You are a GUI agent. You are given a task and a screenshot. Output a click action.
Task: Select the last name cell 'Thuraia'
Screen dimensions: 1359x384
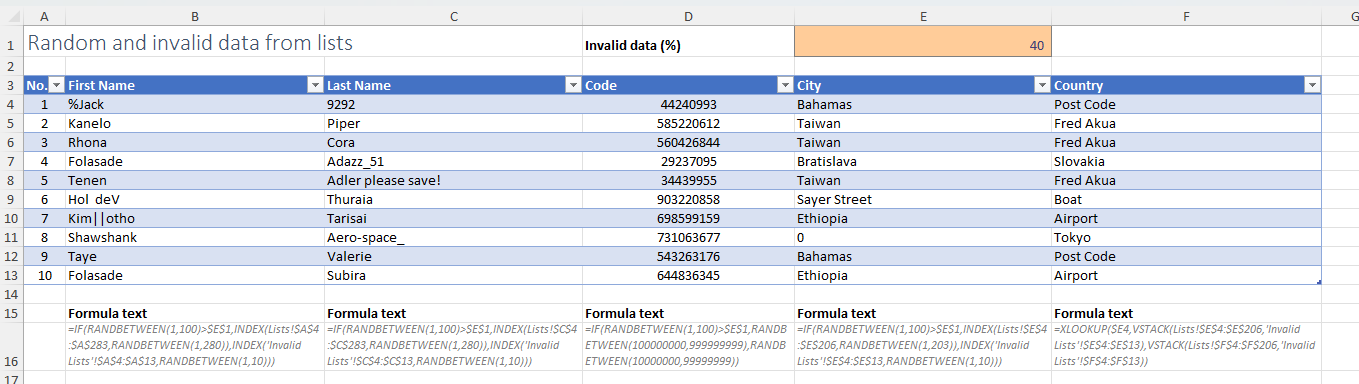(x=453, y=200)
